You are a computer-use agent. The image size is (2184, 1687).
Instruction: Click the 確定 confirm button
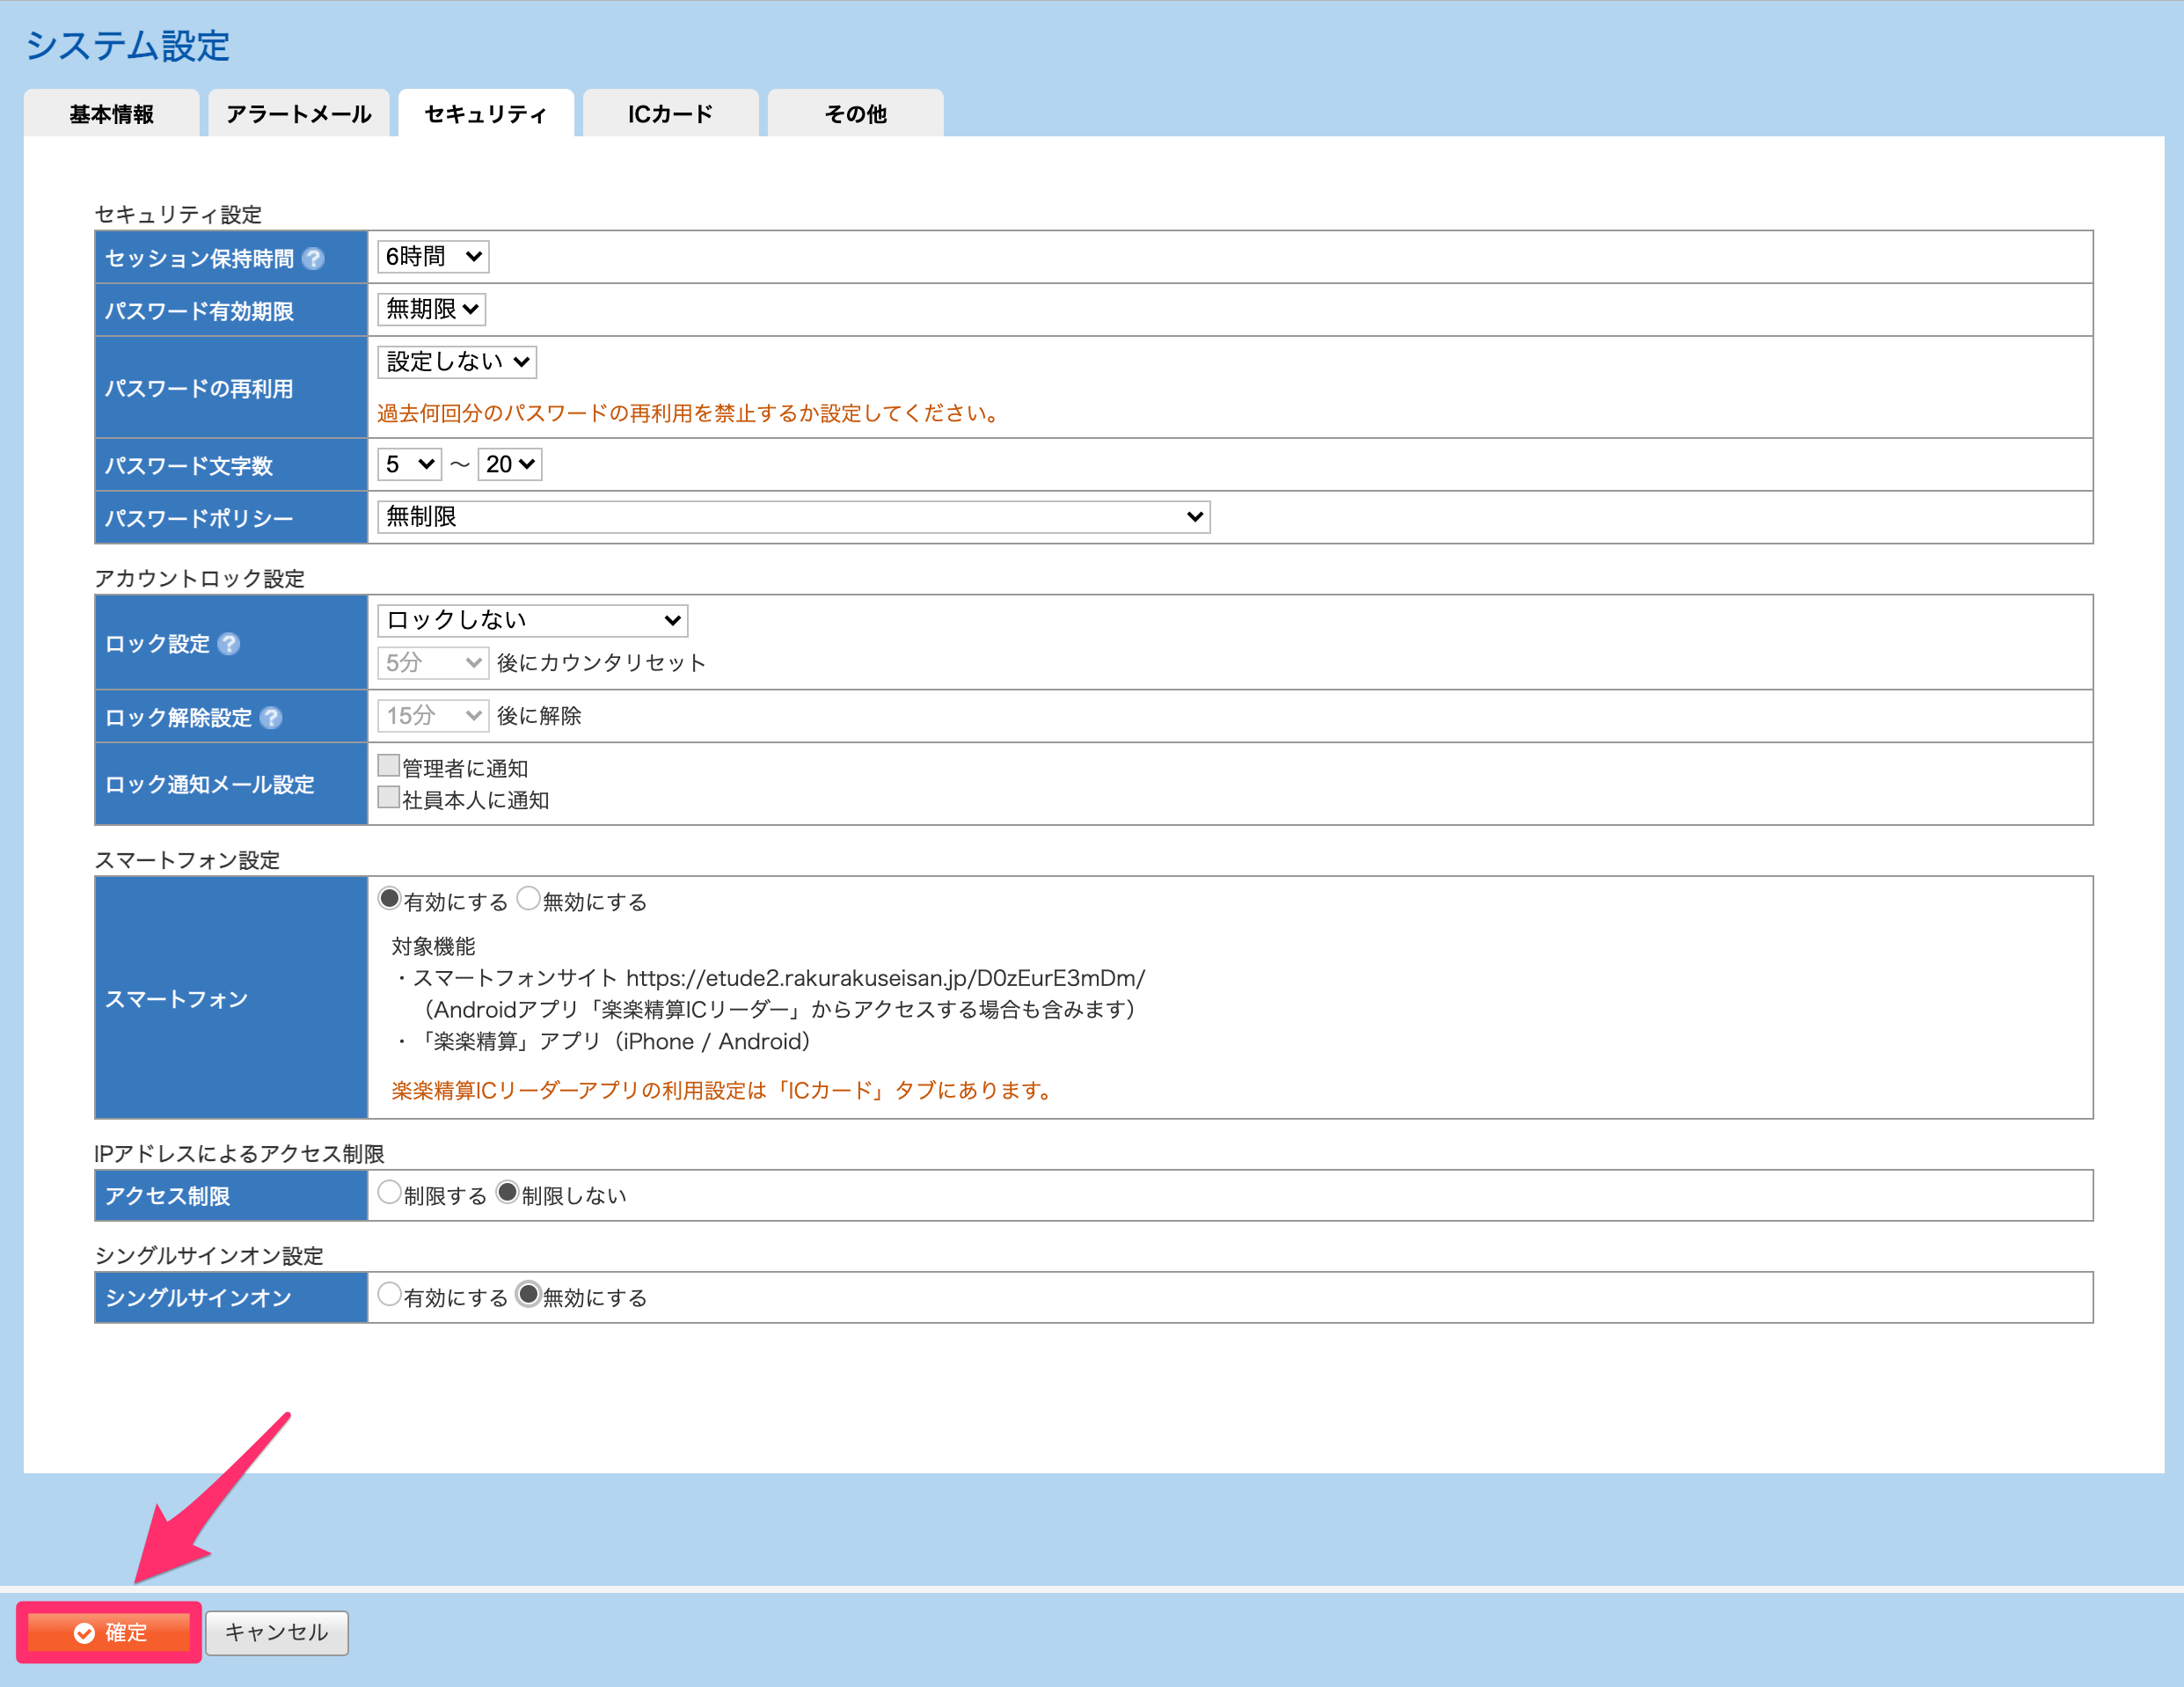pyautogui.click(x=109, y=1633)
